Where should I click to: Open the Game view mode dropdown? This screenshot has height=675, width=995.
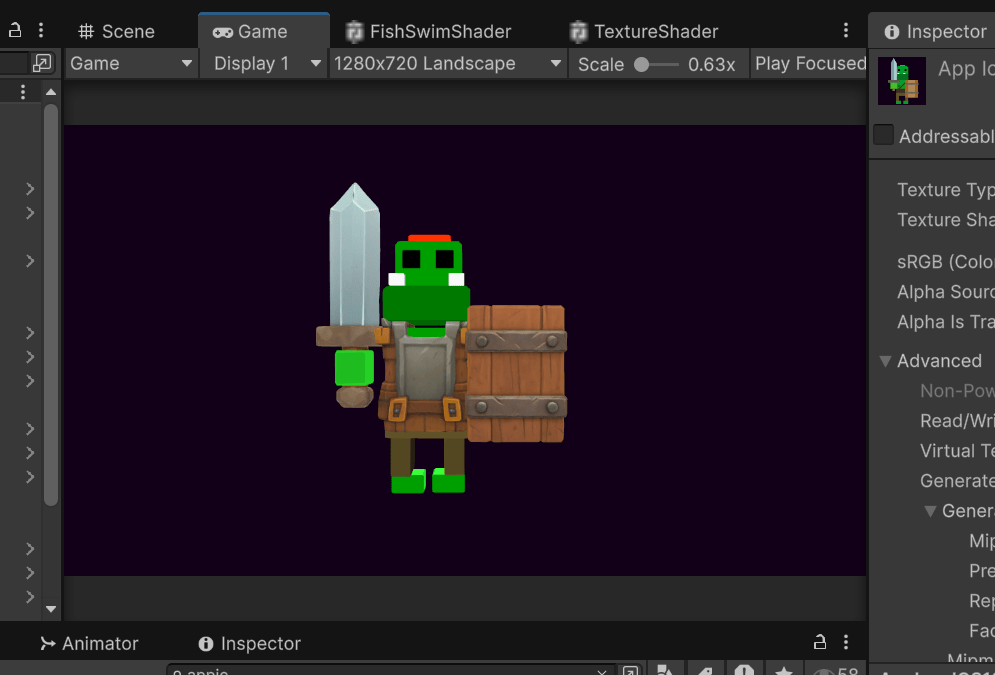coord(131,64)
